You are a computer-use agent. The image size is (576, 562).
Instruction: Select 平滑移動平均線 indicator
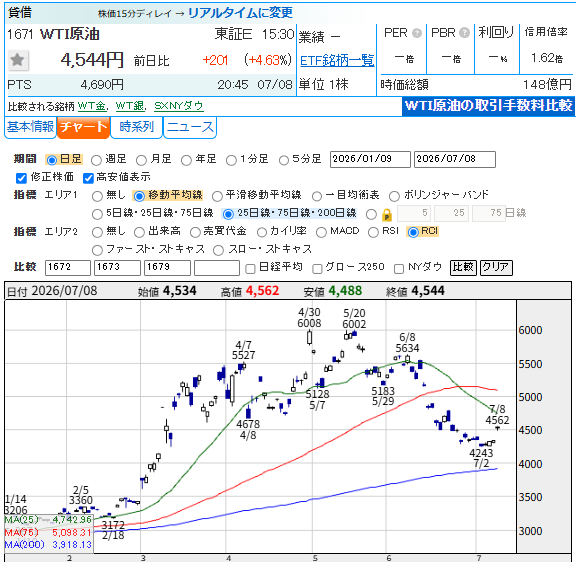217,196
